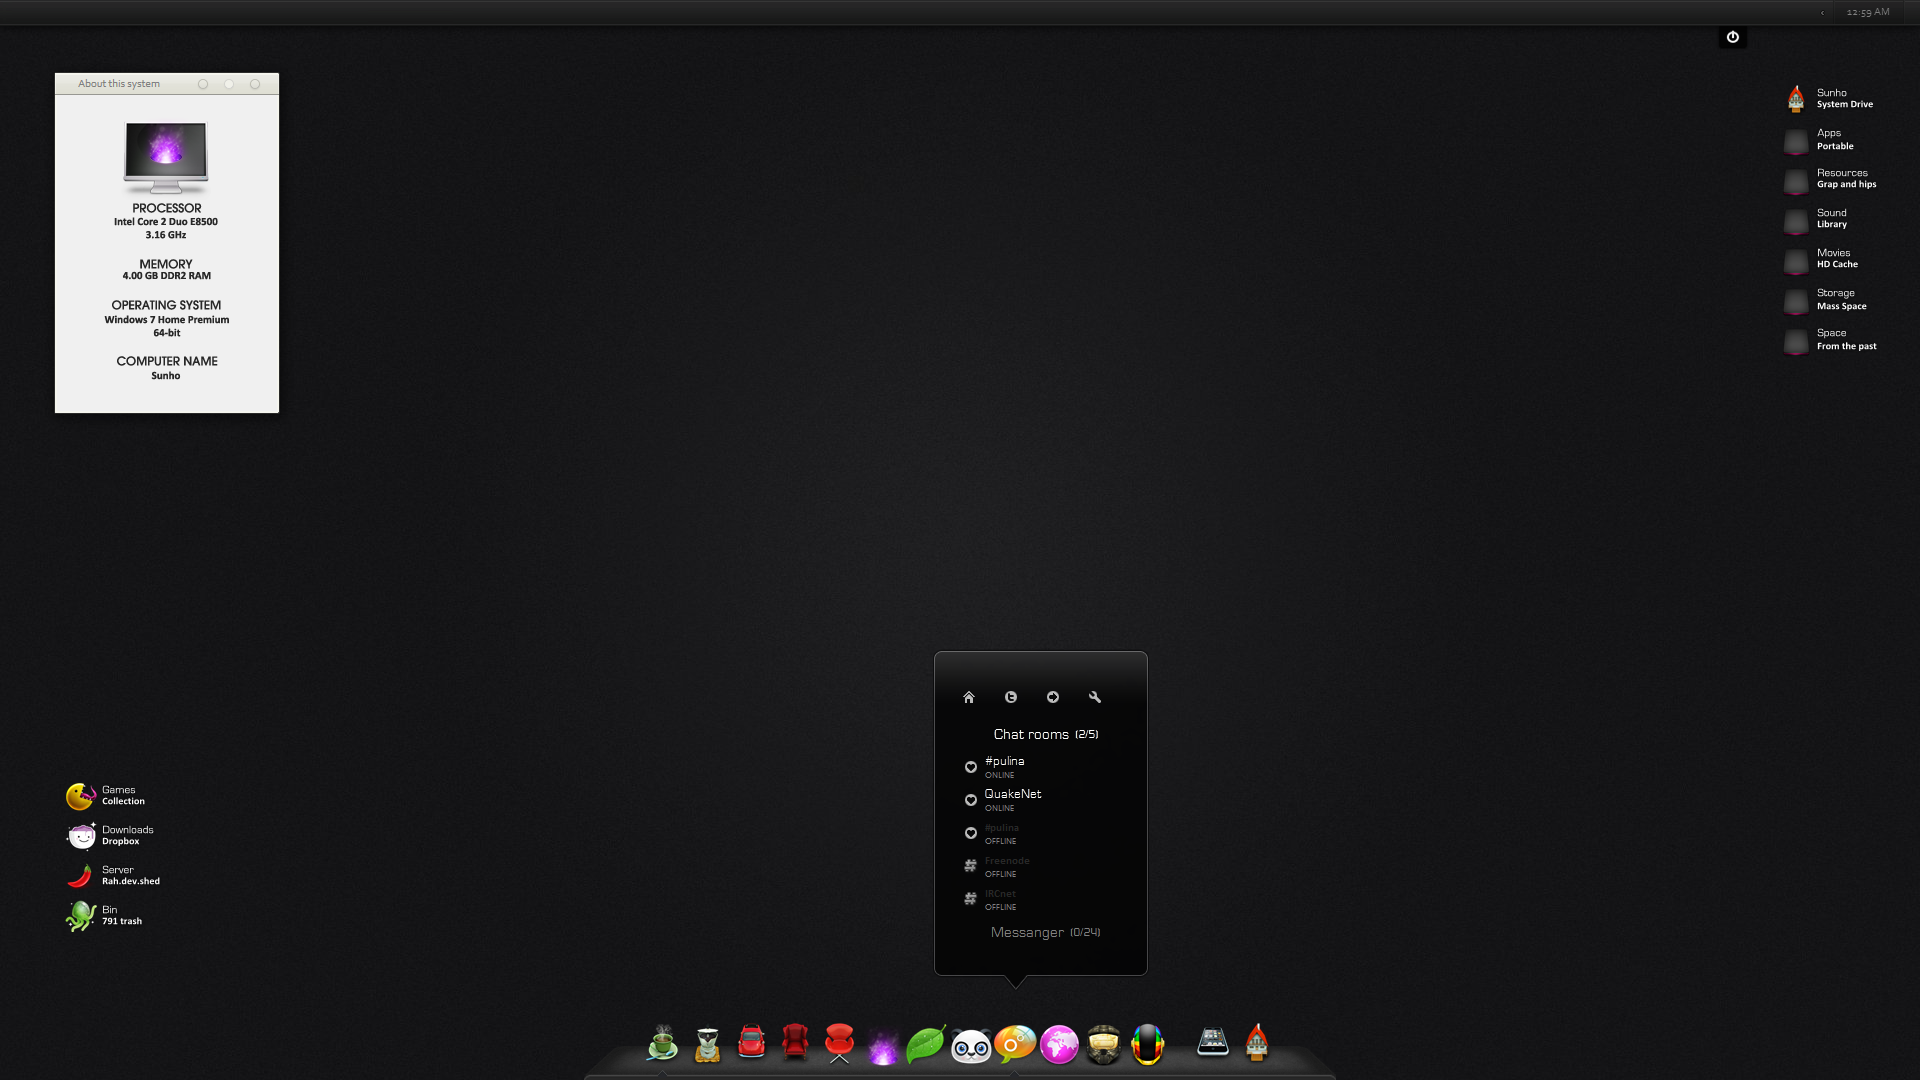The width and height of the screenshot is (1920, 1080).
Task: Open the Storage Mass Space drive
Action: click(x=1796, y=301)
